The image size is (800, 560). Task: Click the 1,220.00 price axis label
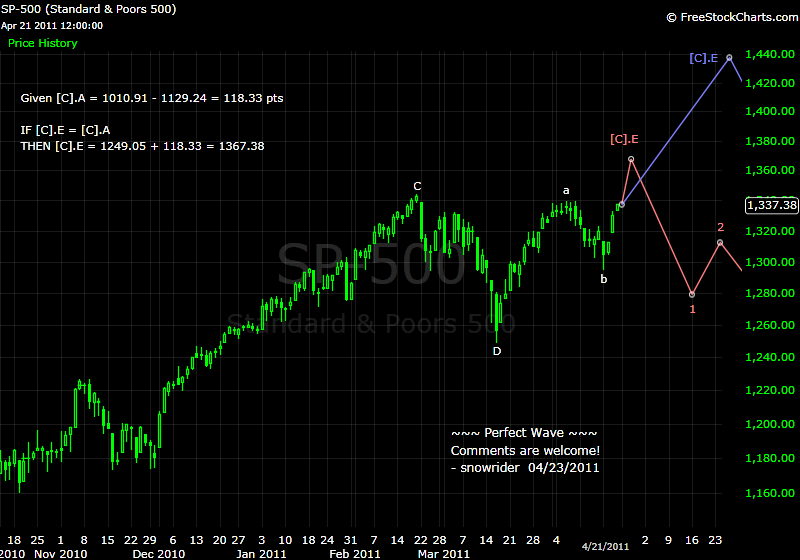pyautogui.click(x=770, y=390)
